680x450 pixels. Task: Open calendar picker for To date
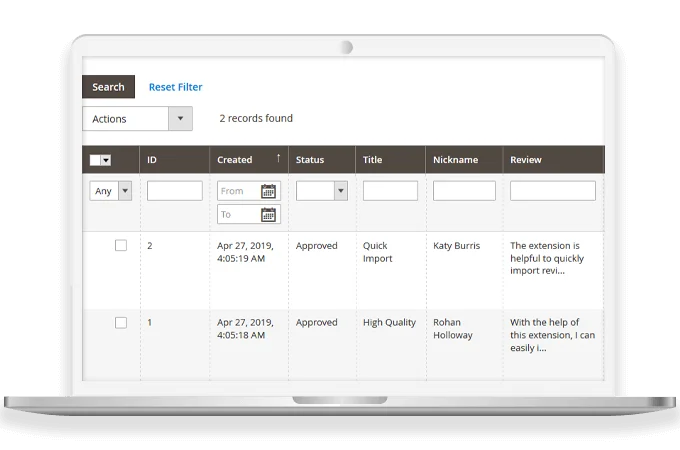[x=268, y=214]
